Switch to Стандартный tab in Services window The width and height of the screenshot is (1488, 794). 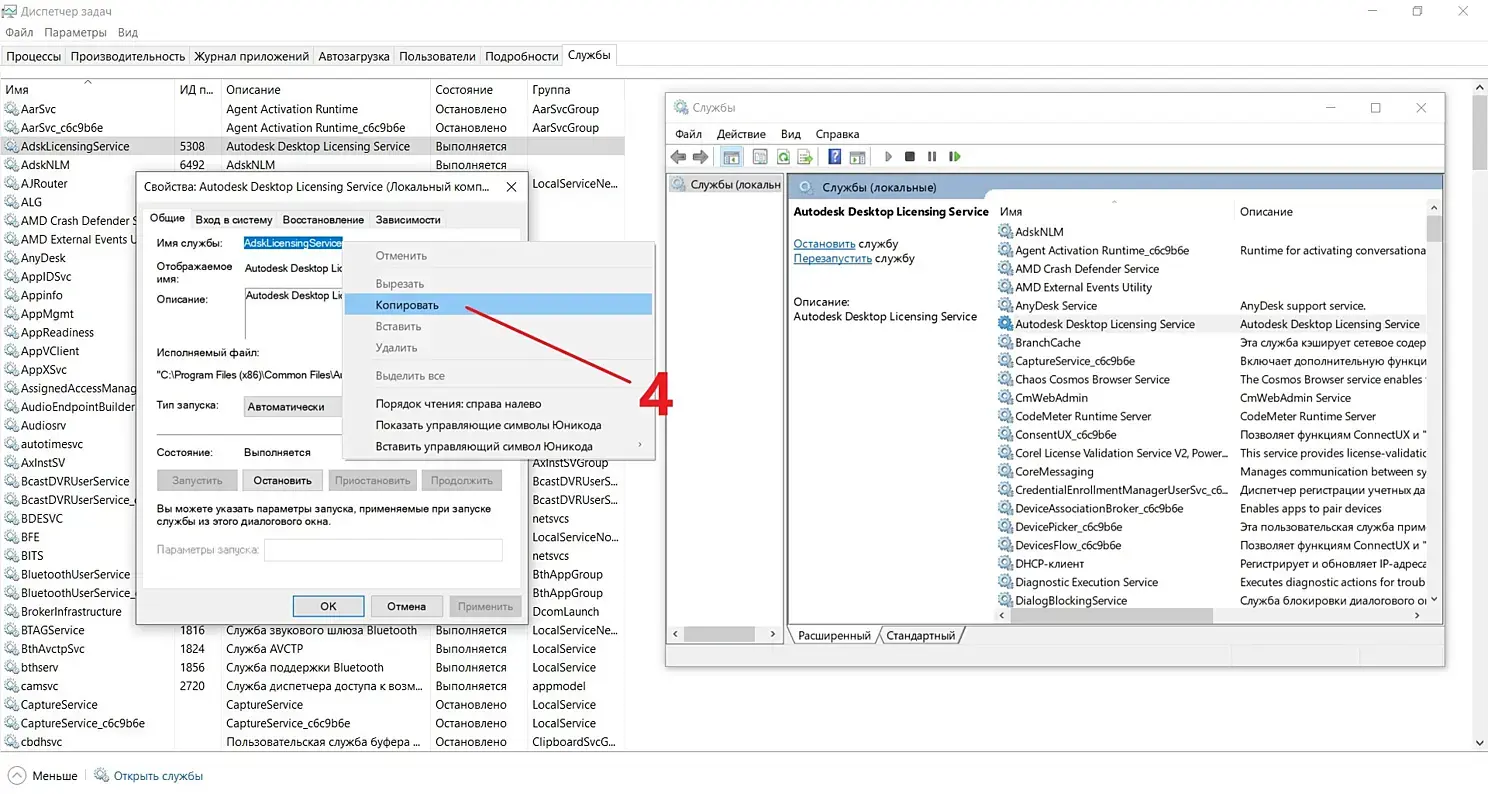pos(920,636)
